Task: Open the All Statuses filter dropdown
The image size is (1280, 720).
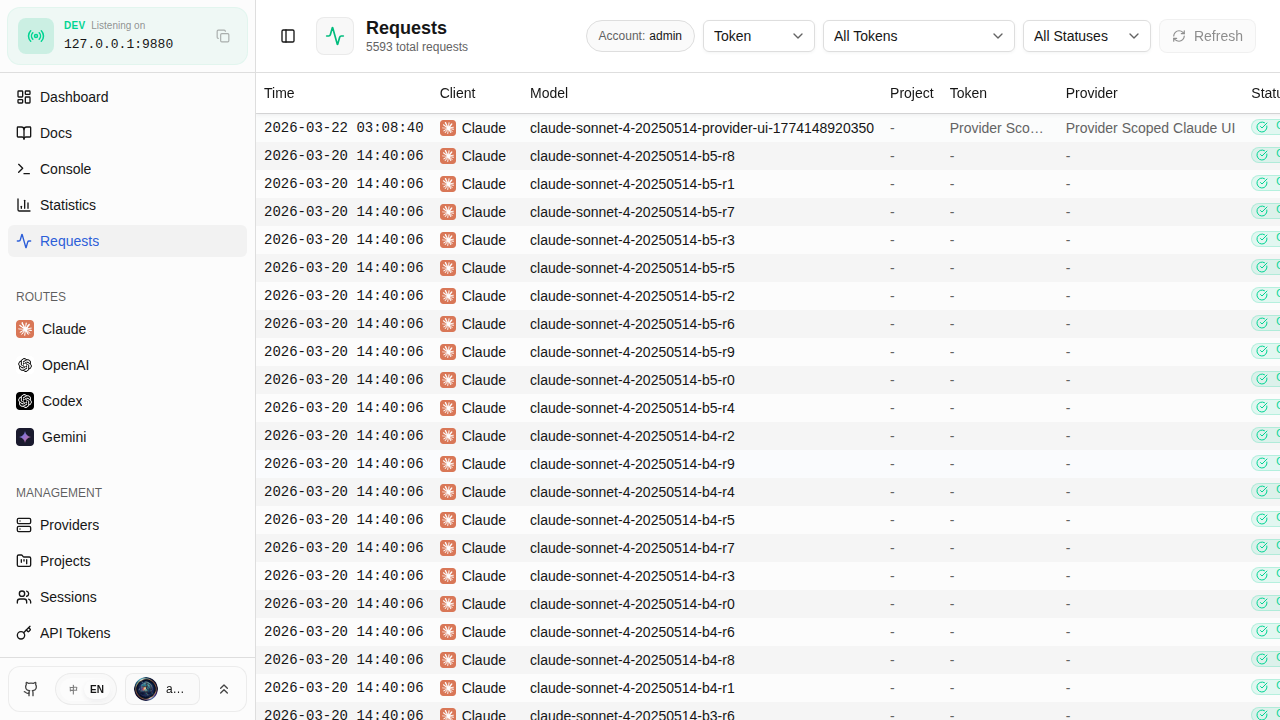Action: [x=1086, y=36]
